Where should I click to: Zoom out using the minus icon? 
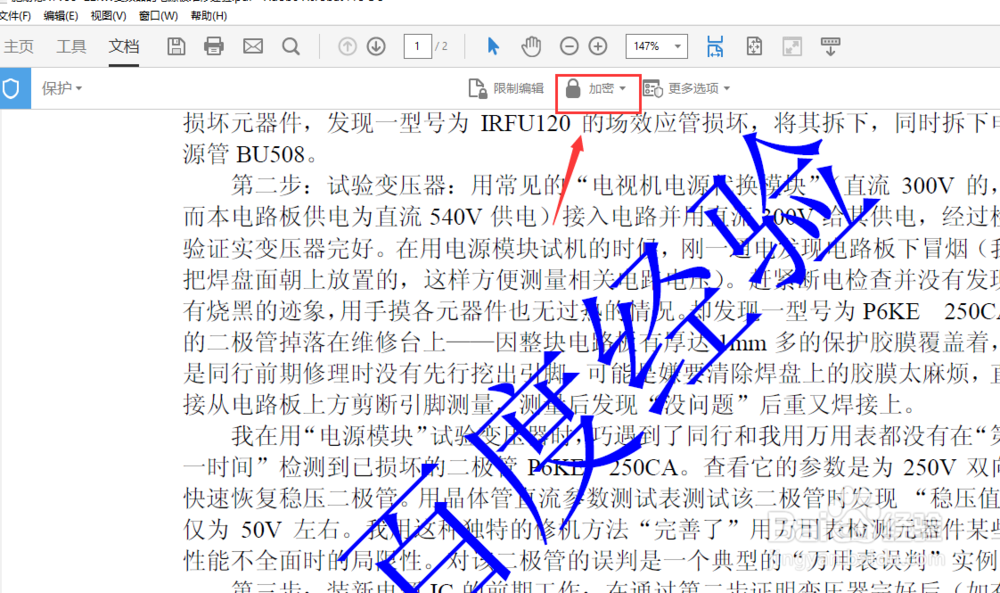coord(568,46)
